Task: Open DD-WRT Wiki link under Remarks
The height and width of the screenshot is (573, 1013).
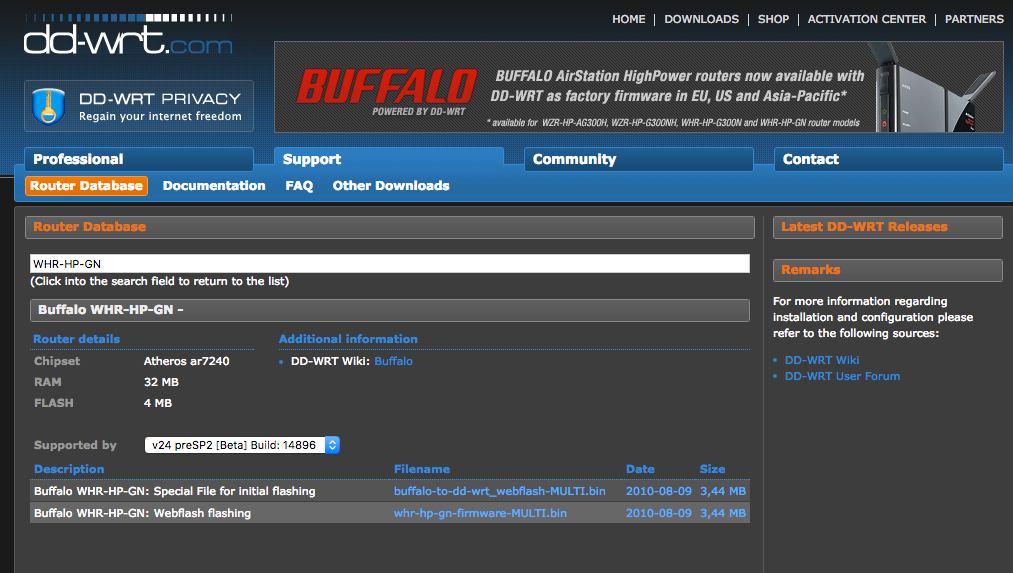Action: coord(822,360)
